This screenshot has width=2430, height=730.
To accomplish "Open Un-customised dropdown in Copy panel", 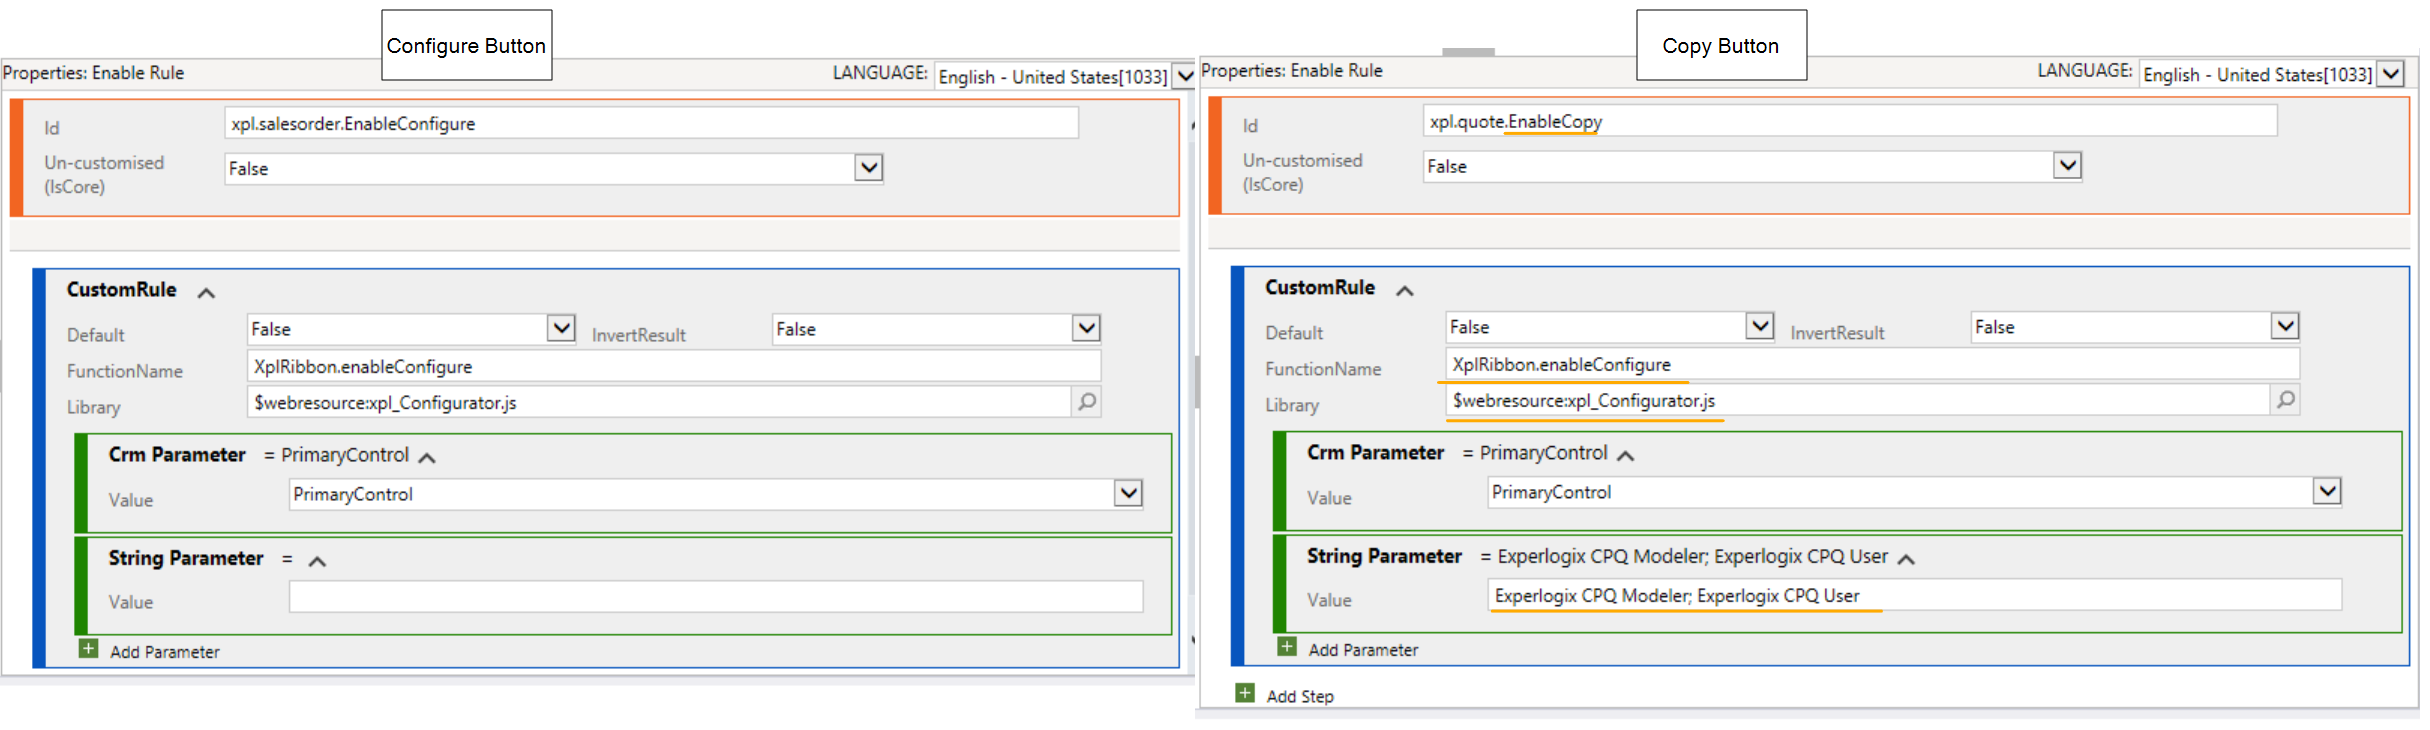I will click(2067, 166).
